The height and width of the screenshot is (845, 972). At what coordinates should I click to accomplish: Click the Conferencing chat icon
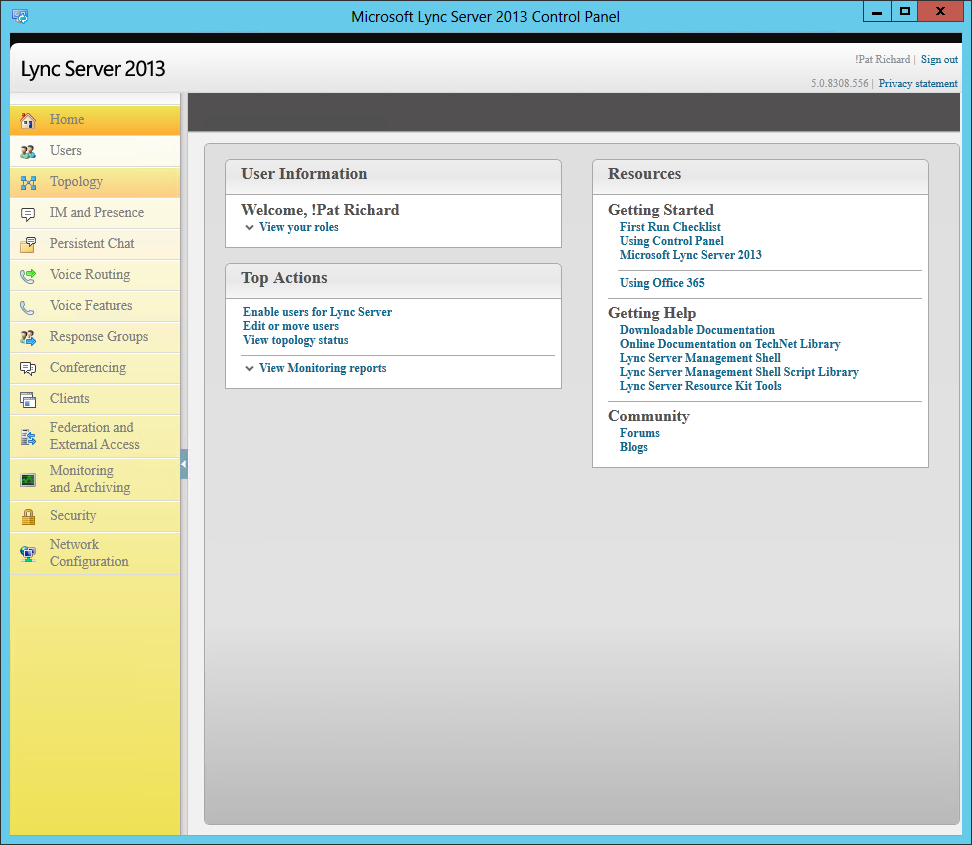click(28, 368)
